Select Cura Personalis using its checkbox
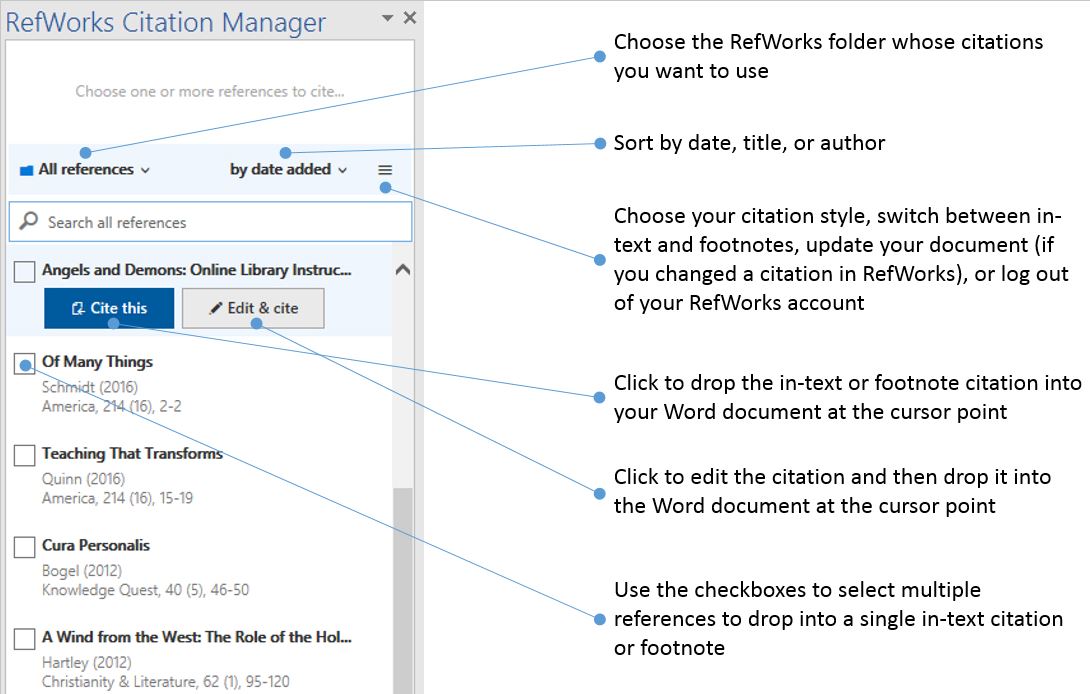1090x694 pixels. pyautogui.click(x=22, y=547)
